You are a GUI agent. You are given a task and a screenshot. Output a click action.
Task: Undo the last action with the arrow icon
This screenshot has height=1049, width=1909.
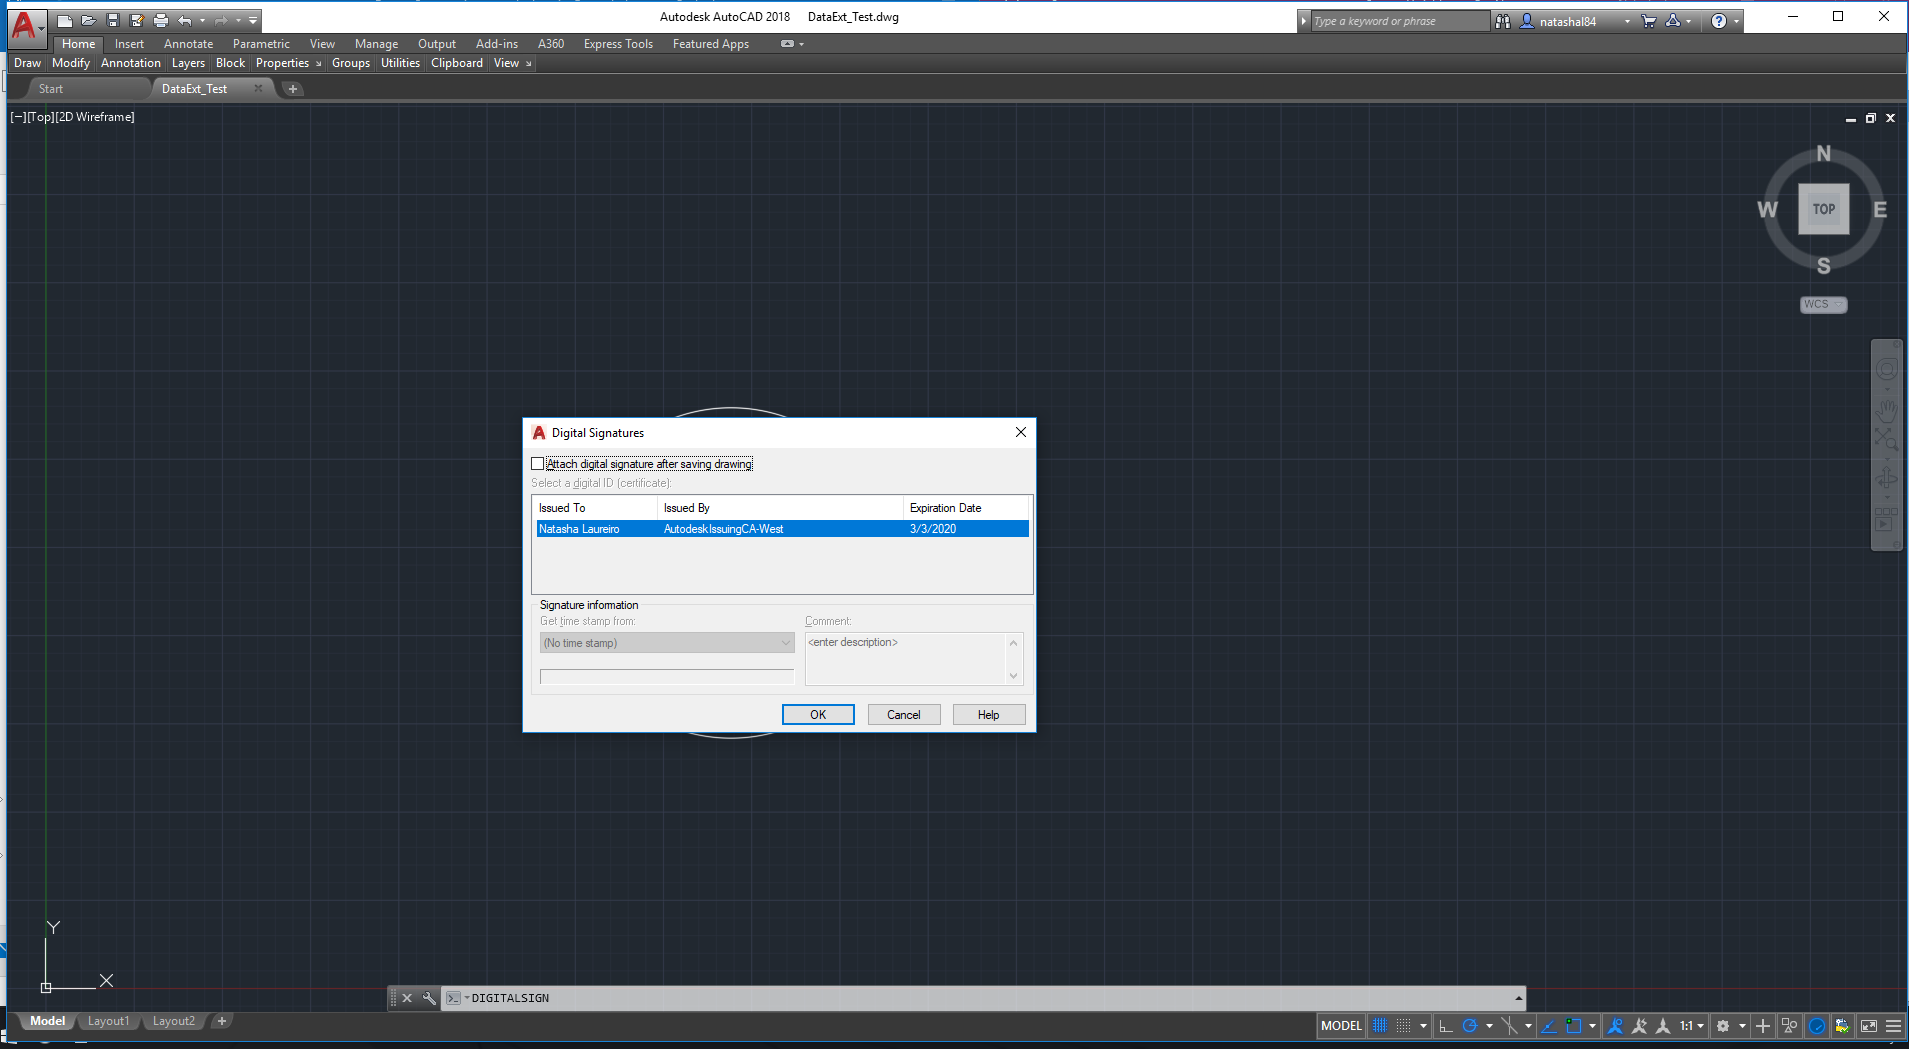click(x=185, y=20)
